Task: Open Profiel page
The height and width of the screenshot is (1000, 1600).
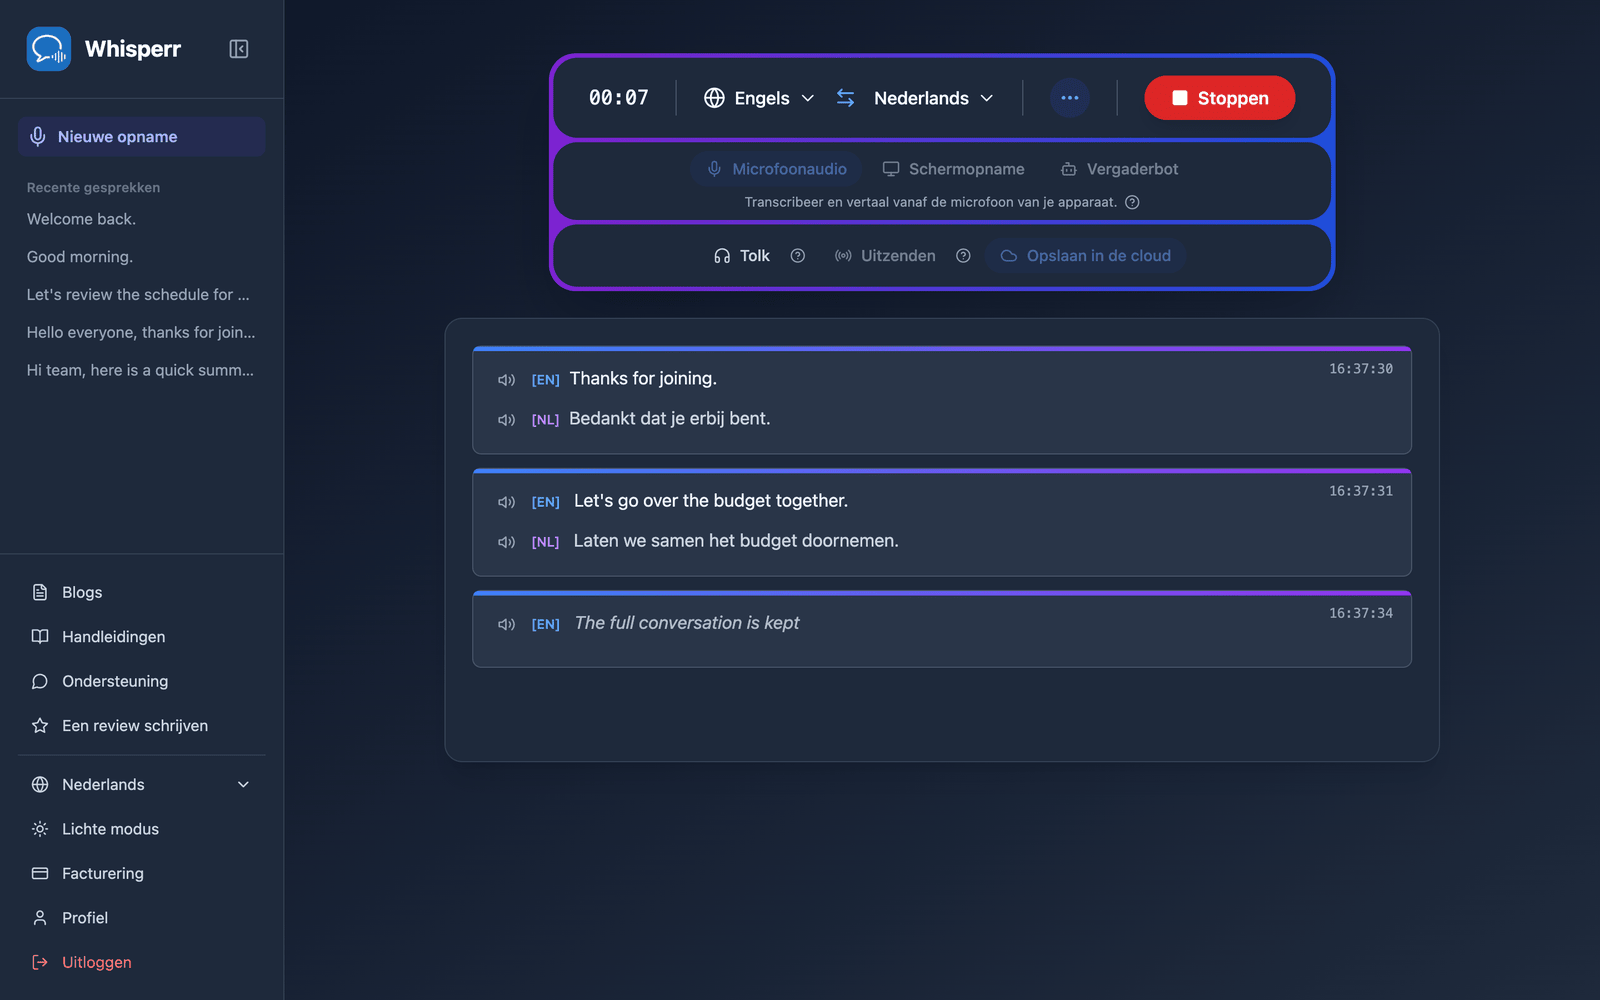Action: pos(141,918)
